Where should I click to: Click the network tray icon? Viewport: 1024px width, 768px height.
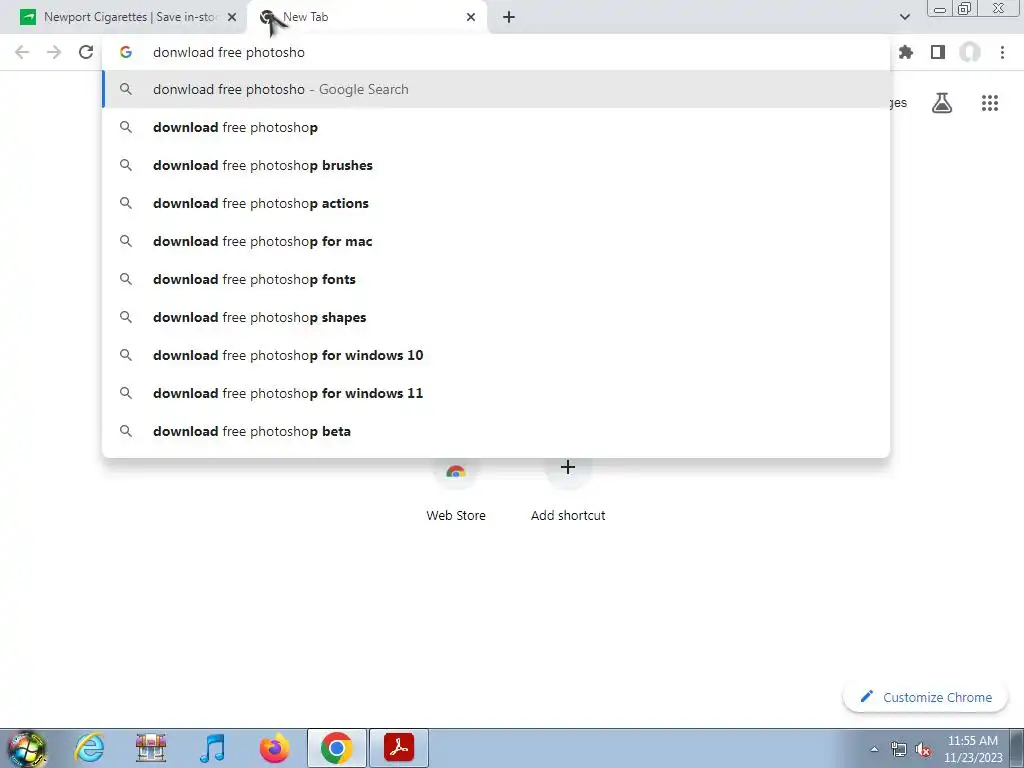pos(899,749)
